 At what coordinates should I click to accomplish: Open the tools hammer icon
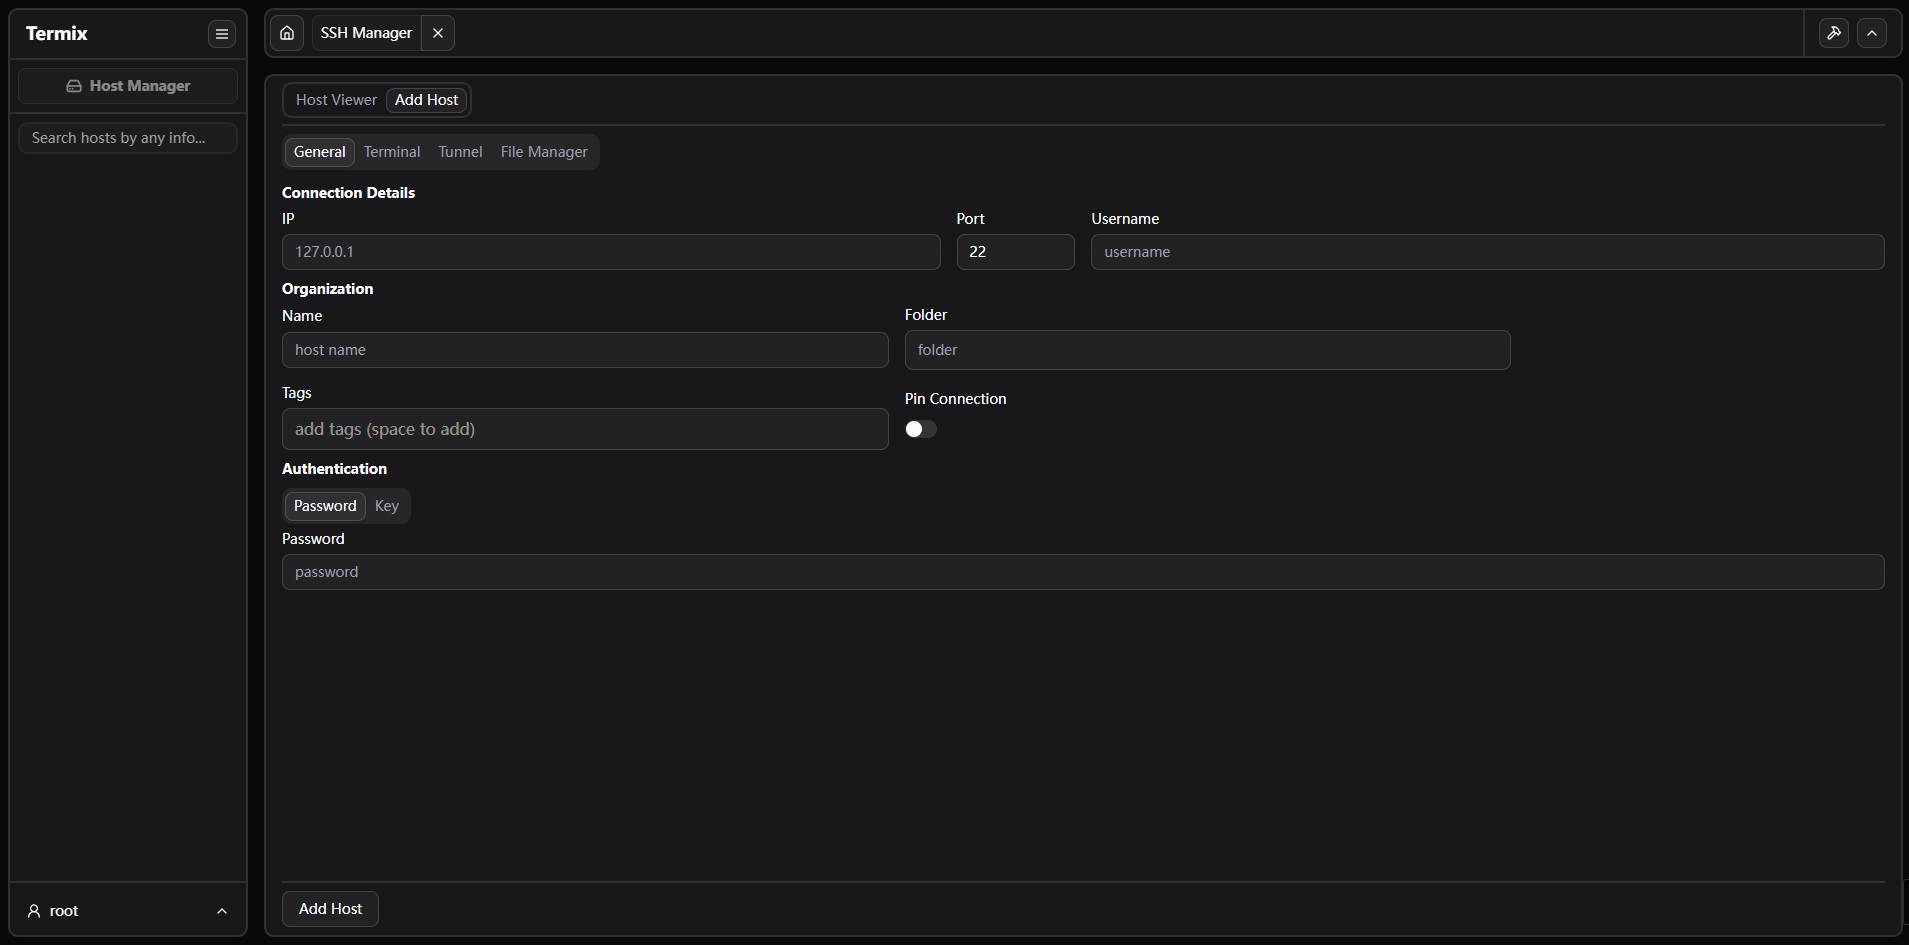point(1834,33)
